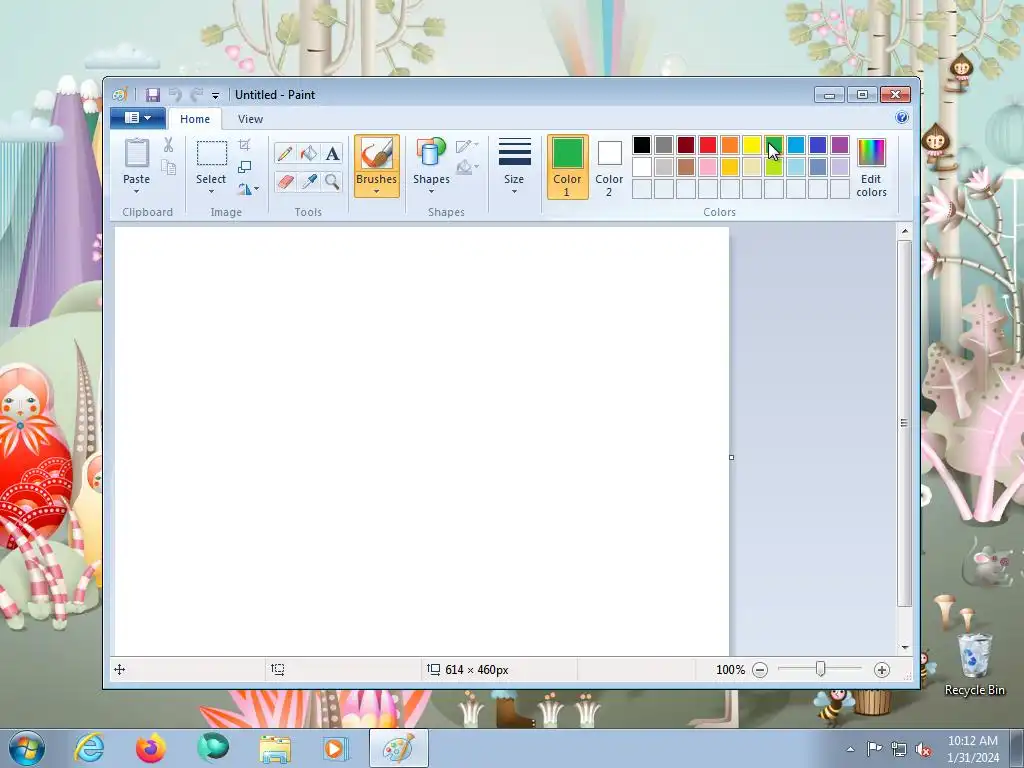Expand the Select dropdown arrow
The height and width of the screenshot is (768, 1024).
(211, 191)
